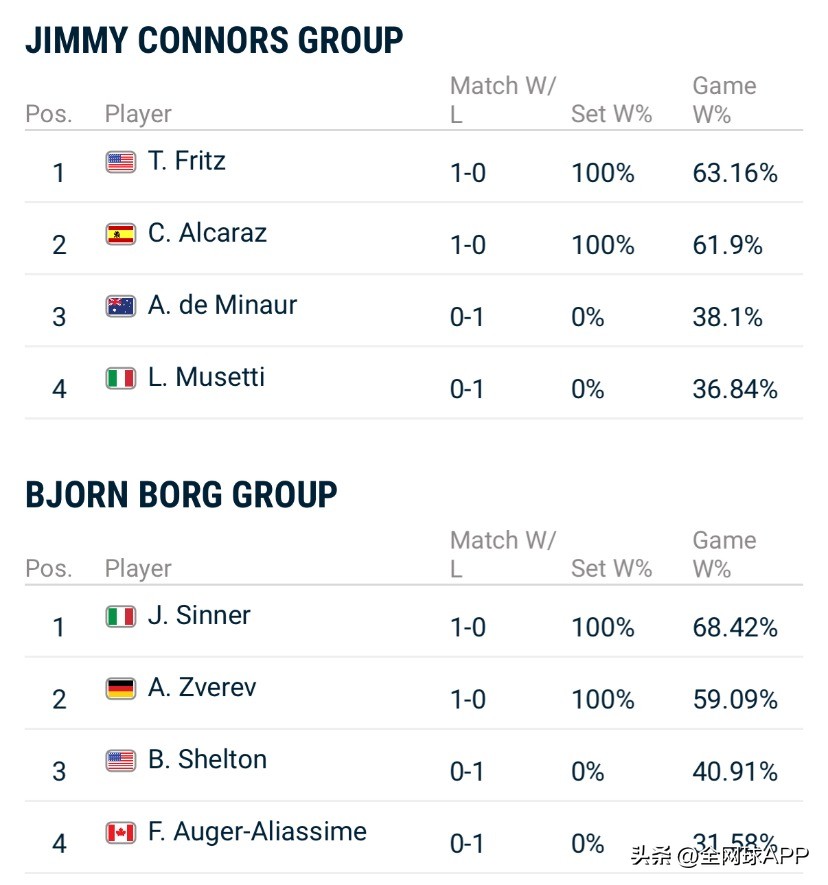Click the Jimmy Connors Group heading

pos(214,40)
